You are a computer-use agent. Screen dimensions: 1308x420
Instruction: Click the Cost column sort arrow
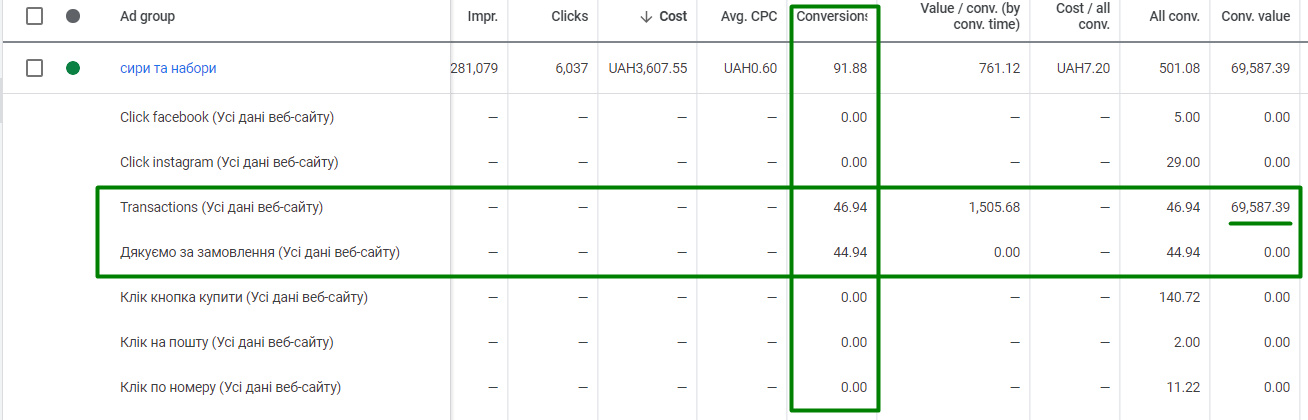(646, 17)
